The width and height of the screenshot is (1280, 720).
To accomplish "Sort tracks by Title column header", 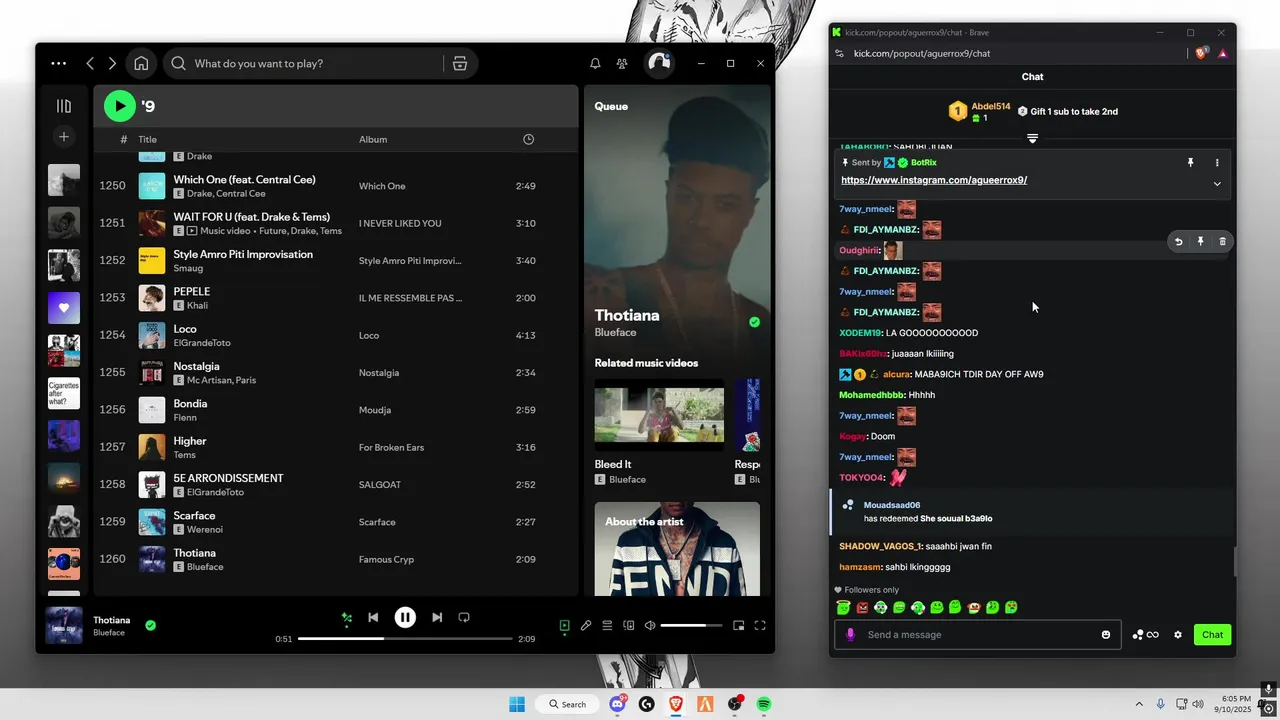I will [x=147, y=139].
